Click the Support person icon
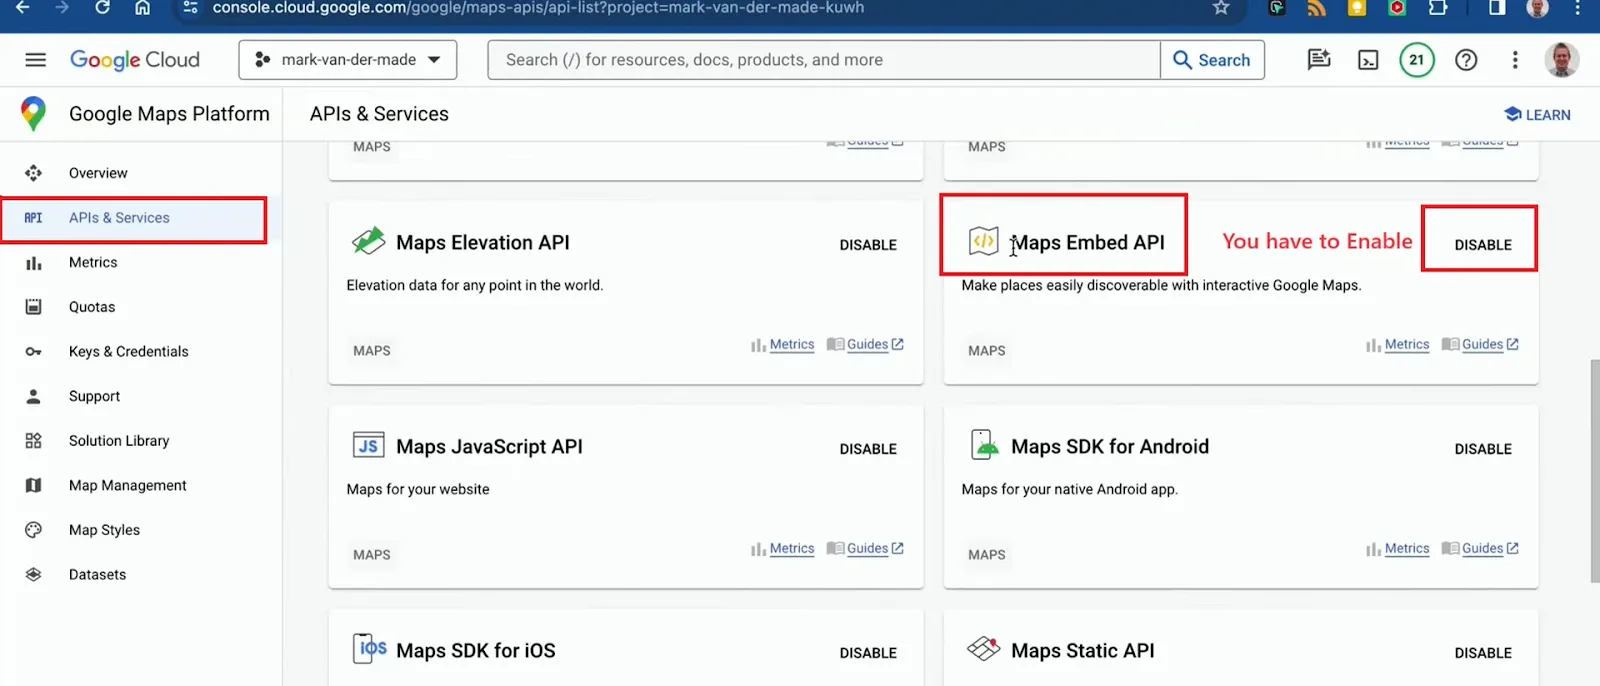Image resolution: width=1600 pixels, height=686 pixels. (33, 396)
